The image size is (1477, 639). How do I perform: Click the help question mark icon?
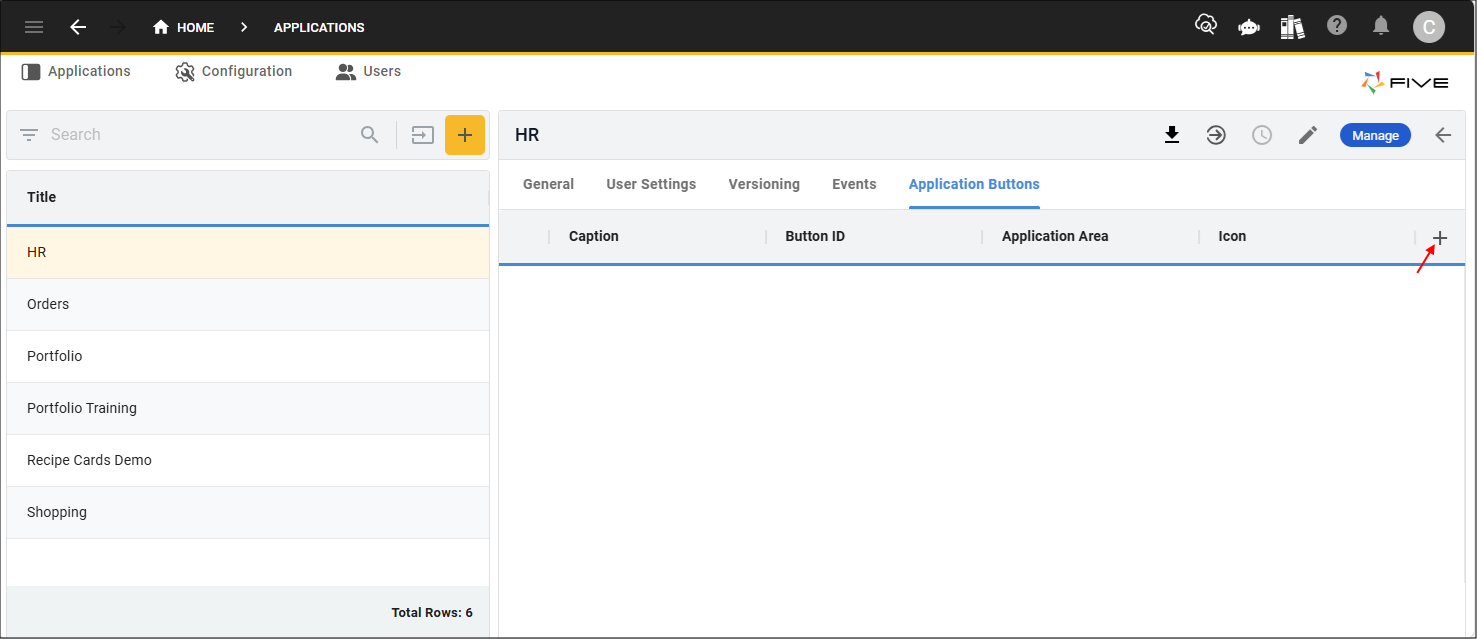coord(1337,27)
